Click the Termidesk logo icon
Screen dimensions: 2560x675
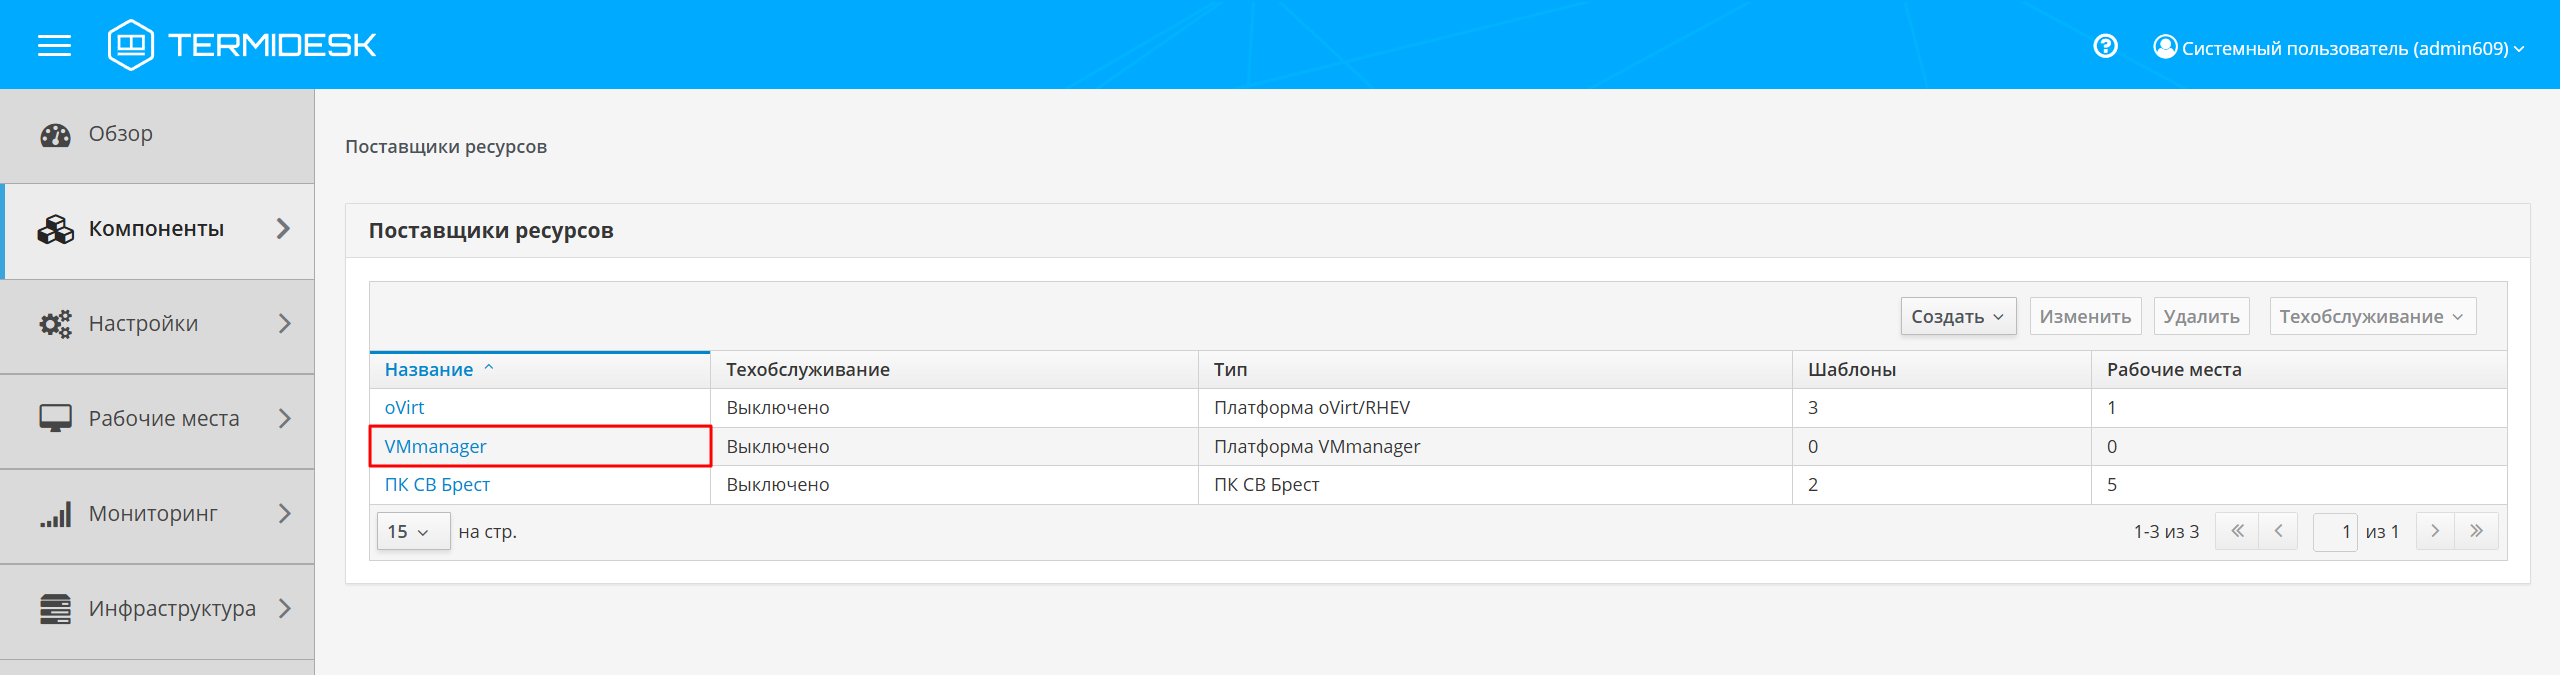coord(131,45)
